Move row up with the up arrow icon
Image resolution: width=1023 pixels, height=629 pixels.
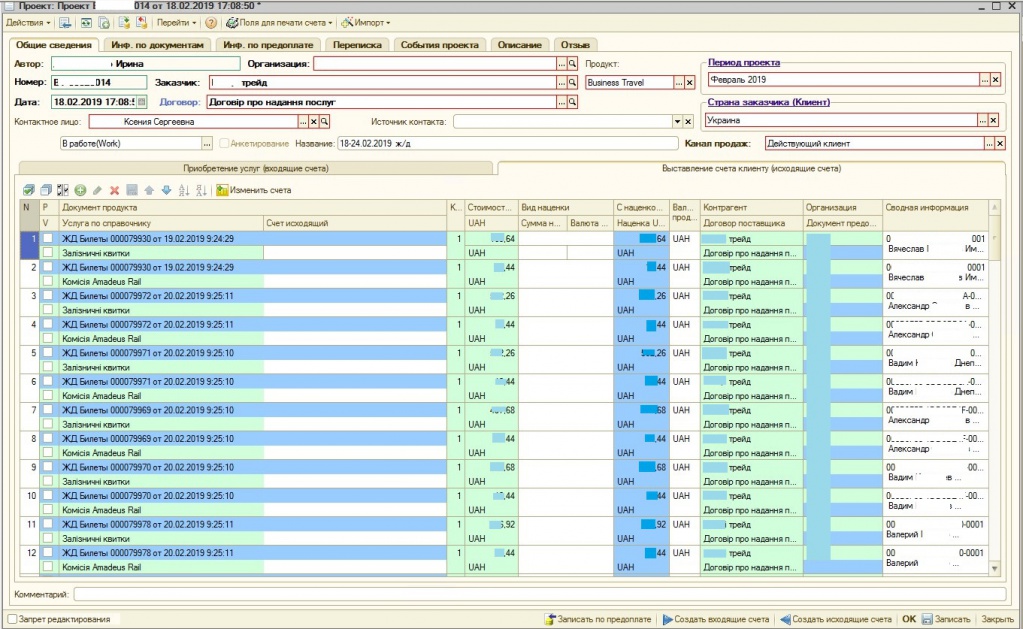[x=149, y=191]
